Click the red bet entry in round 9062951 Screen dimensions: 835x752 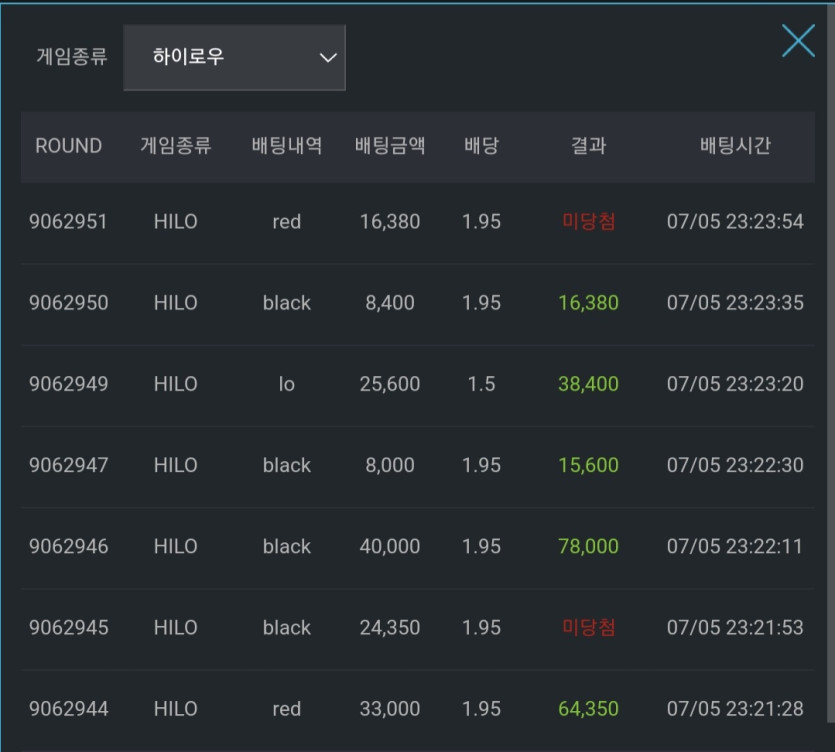(x=286, y=222)
